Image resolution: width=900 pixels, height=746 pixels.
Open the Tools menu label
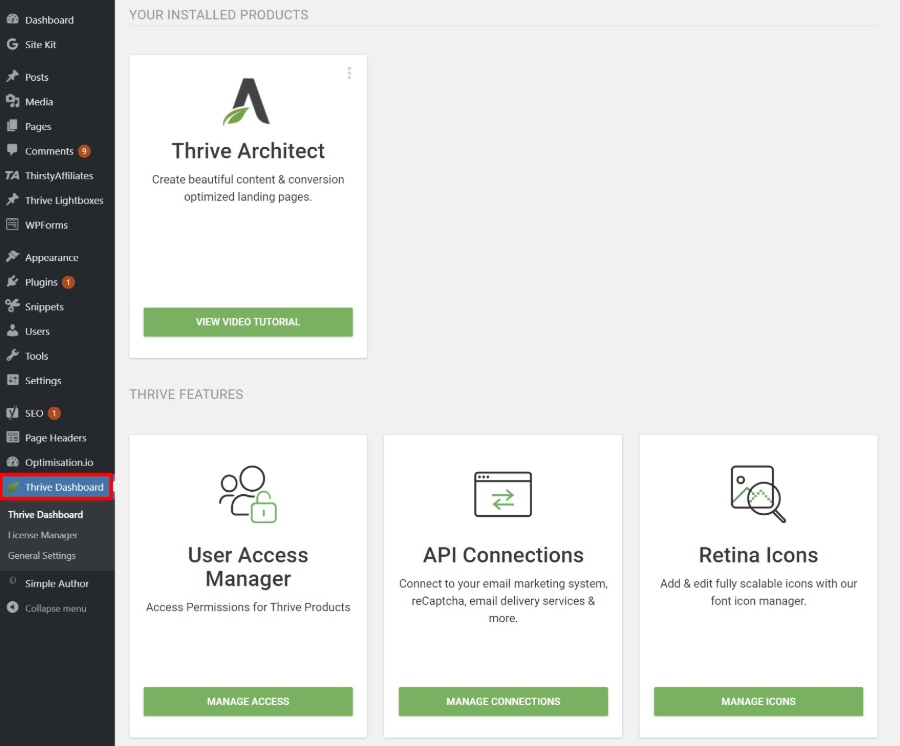pos(37,356)
